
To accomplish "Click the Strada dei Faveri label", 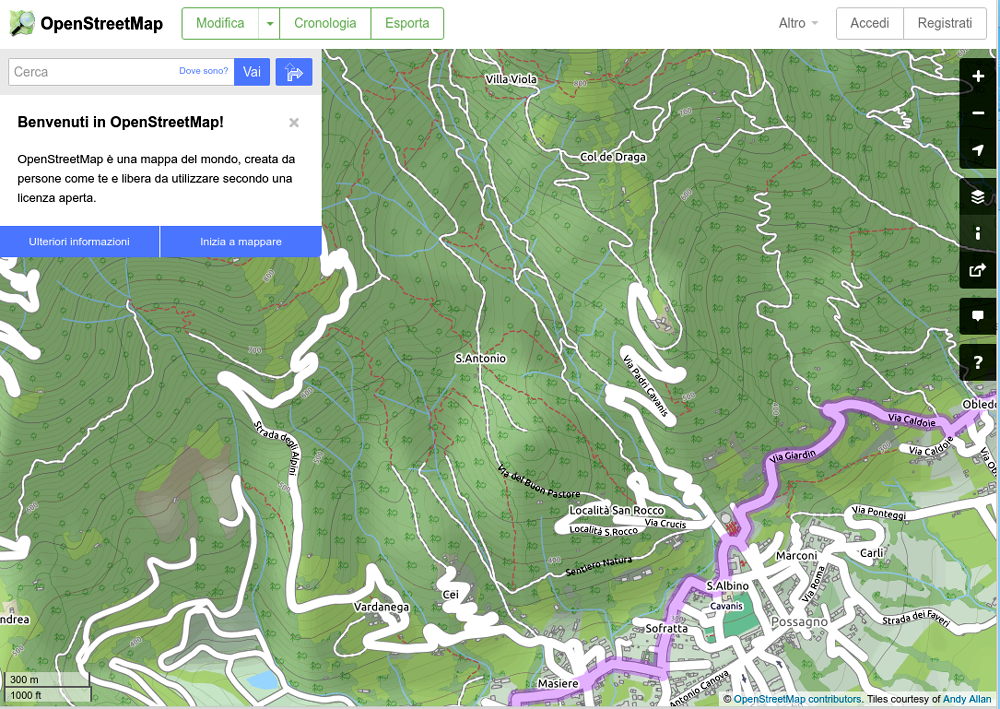I will (x=916, y=618).
